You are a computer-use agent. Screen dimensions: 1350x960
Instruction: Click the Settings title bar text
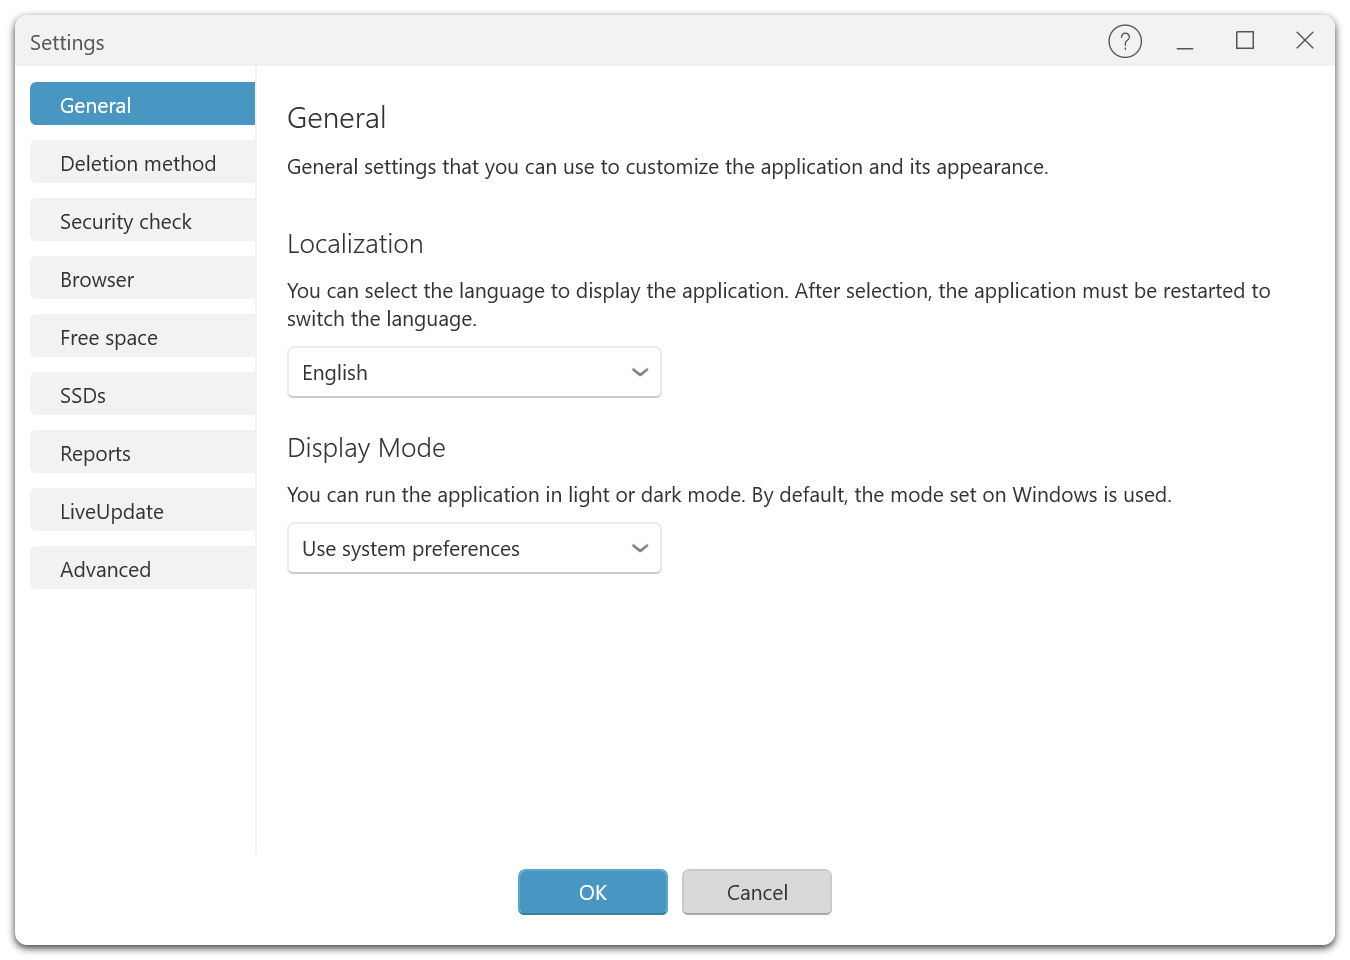(67, 43)
